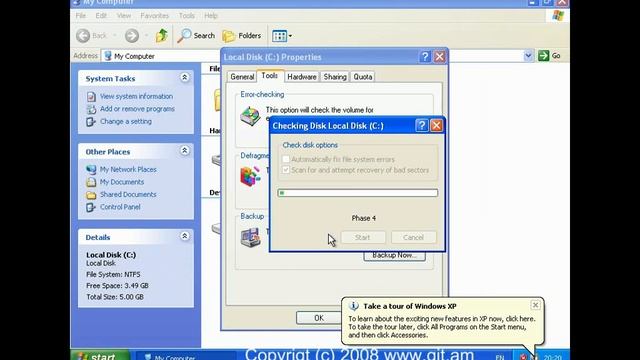
Task: Open the File menu
Action: [81, 16]
